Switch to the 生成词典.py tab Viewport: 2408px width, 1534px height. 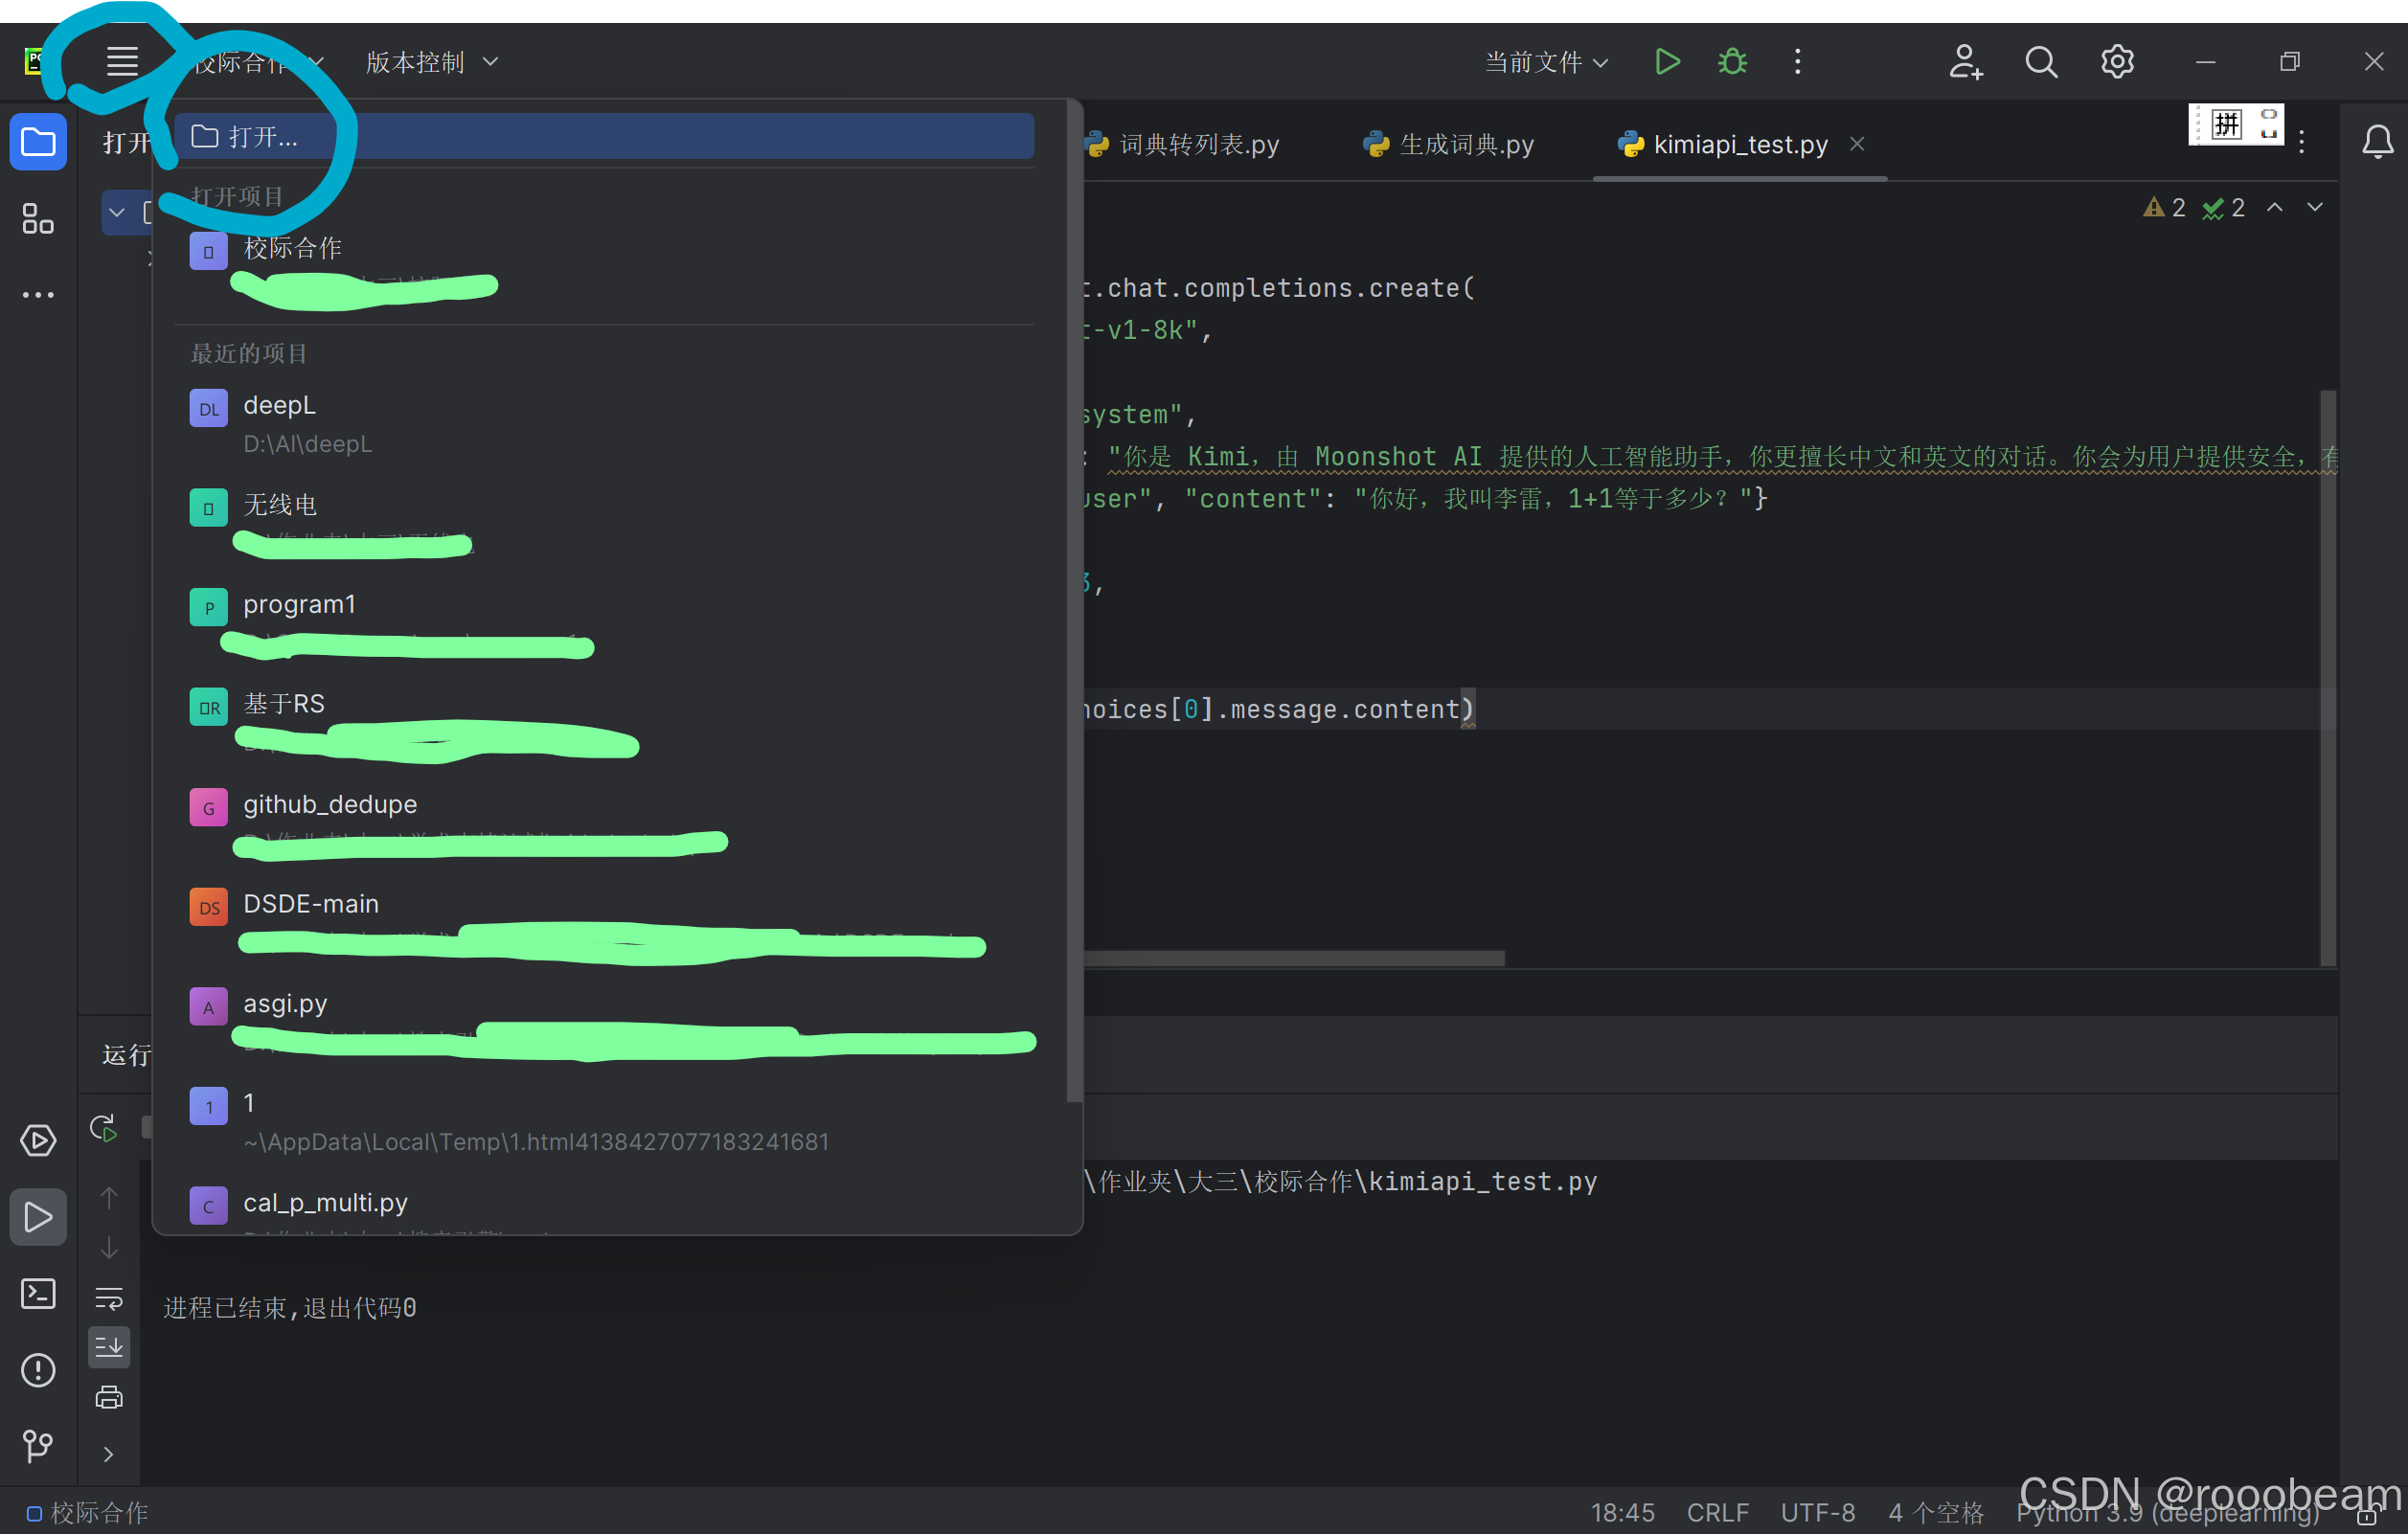[x=1465, y=144]
